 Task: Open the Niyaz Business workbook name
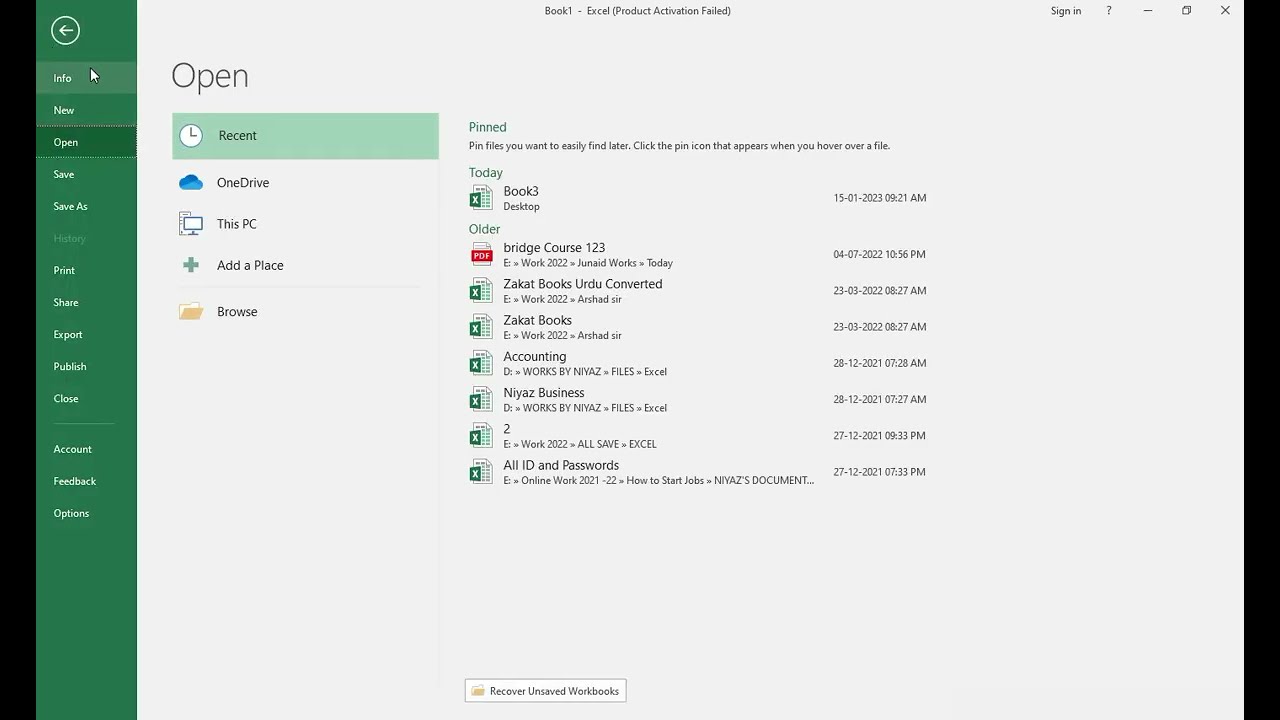(x=544, y=393)
